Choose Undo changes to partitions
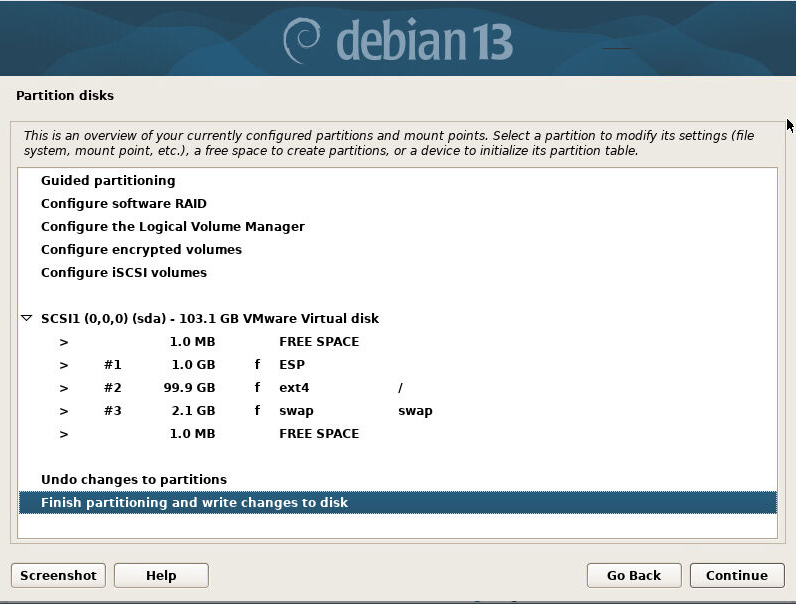This screenshot has width=796, height=604. [397, 480]
